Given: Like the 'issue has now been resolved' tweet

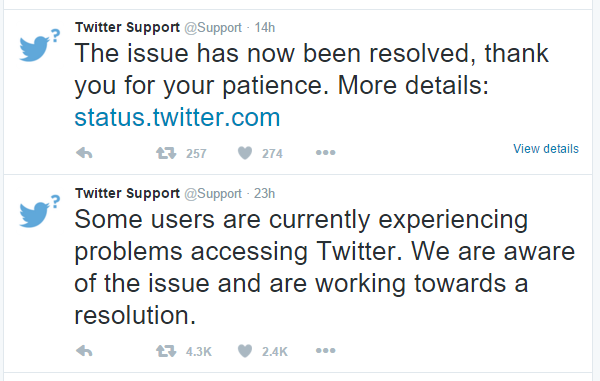Looking at the screenshot, I should (x=245, y=153).
